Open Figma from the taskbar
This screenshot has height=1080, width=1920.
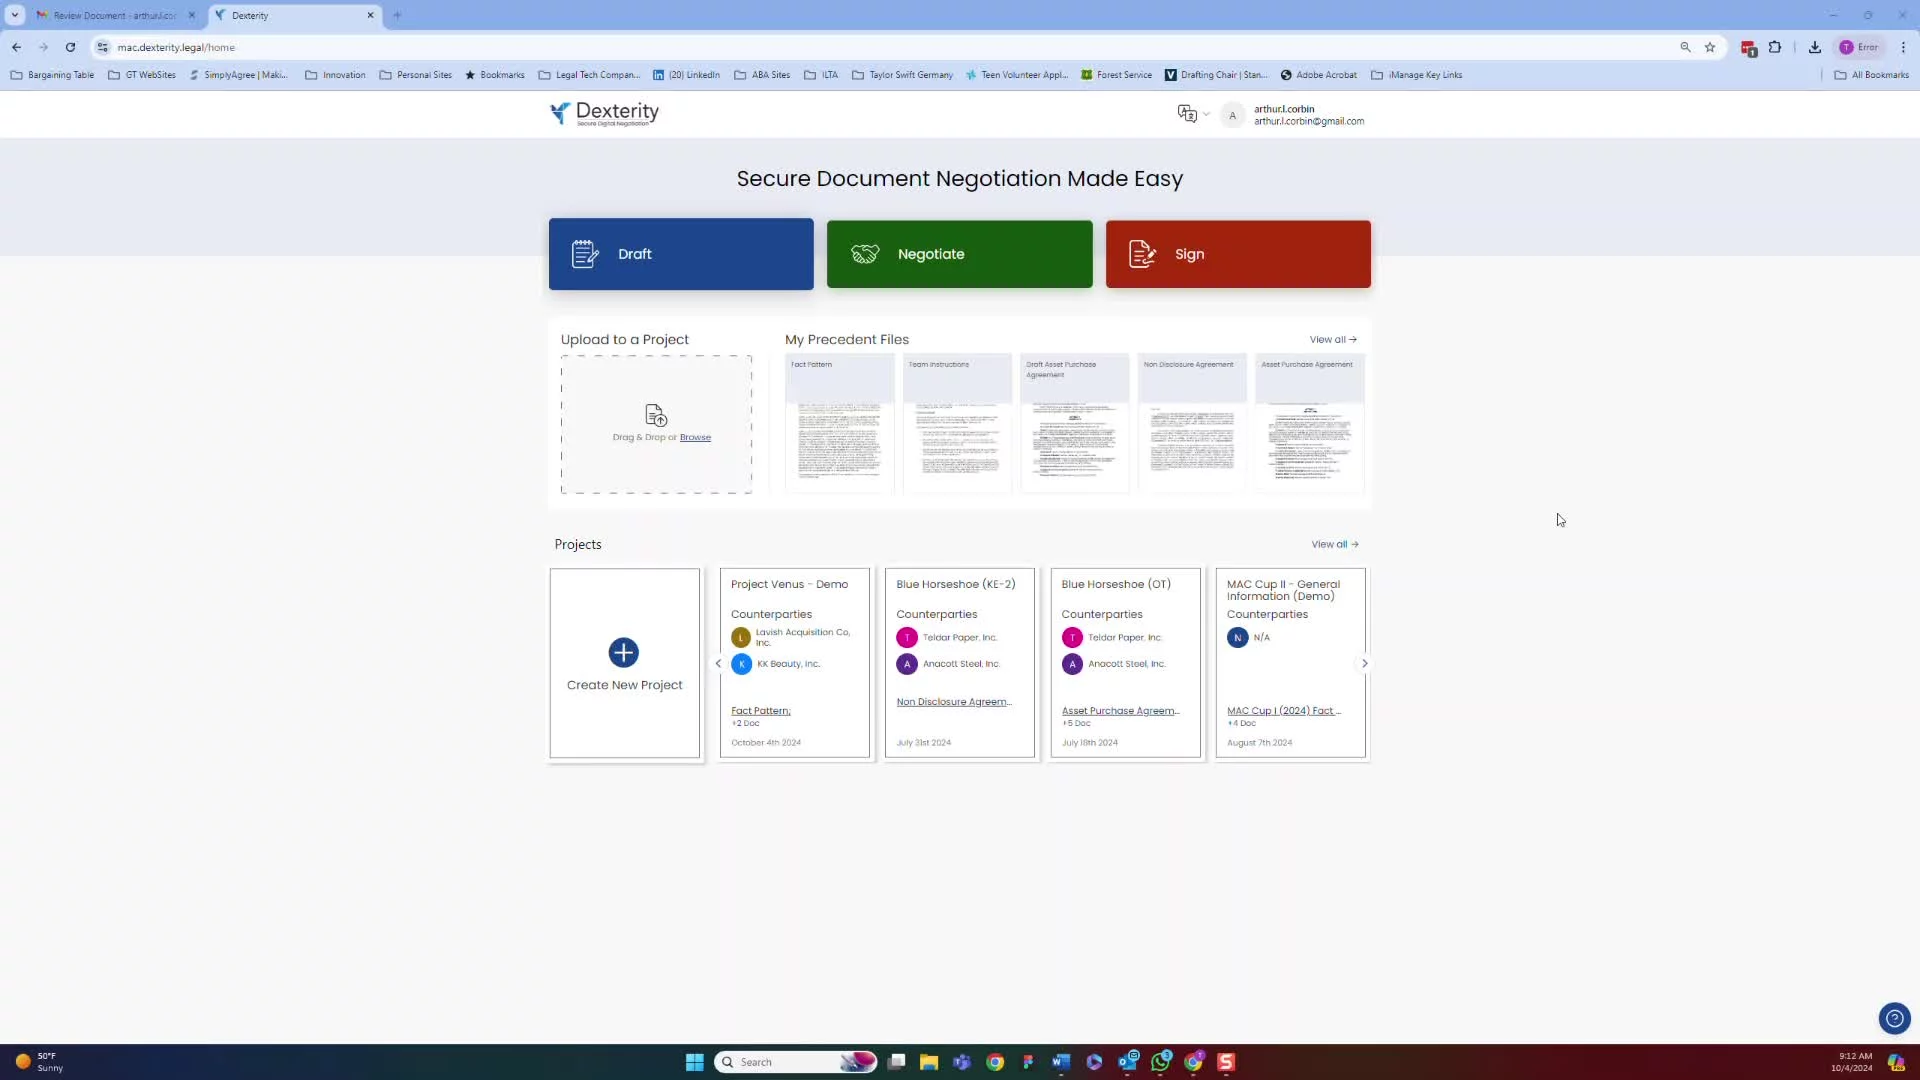click(x=1028, y=1062)
